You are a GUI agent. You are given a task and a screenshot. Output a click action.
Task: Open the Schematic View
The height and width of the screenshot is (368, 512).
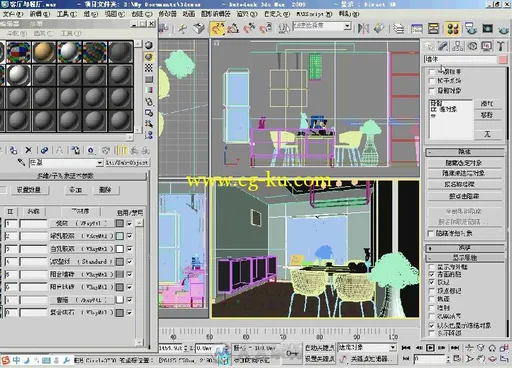click(433, 29)
